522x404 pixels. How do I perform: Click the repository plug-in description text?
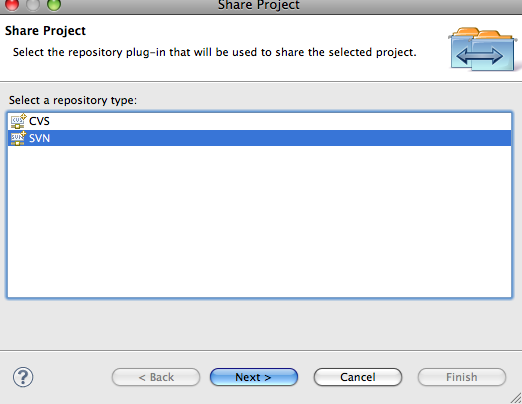click(x=215, y=52)
